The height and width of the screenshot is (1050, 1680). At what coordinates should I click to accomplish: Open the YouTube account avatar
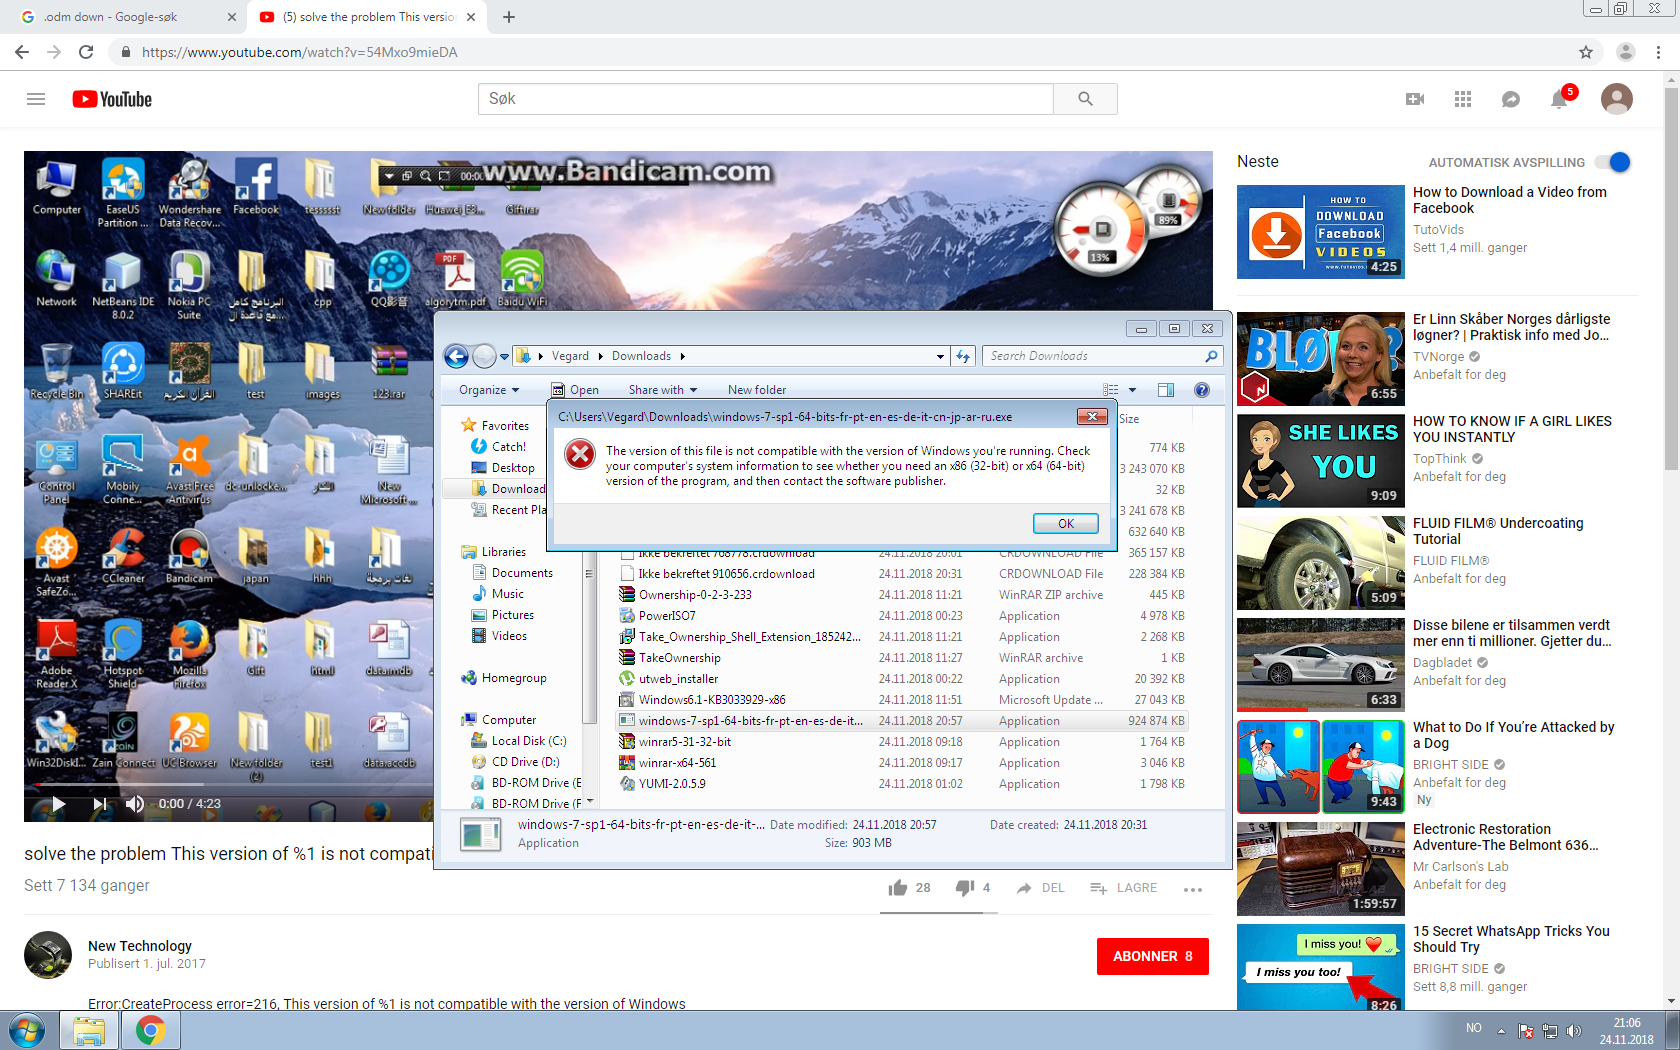point(1617,99)
